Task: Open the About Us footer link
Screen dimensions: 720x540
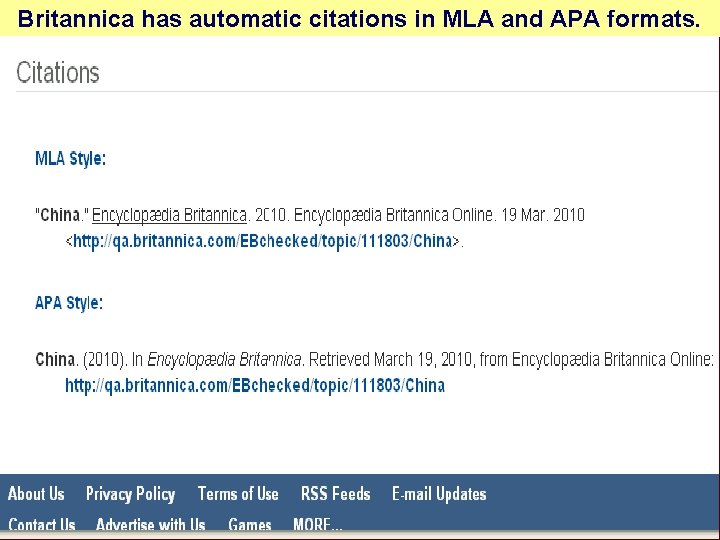Action: coord(36,494)
